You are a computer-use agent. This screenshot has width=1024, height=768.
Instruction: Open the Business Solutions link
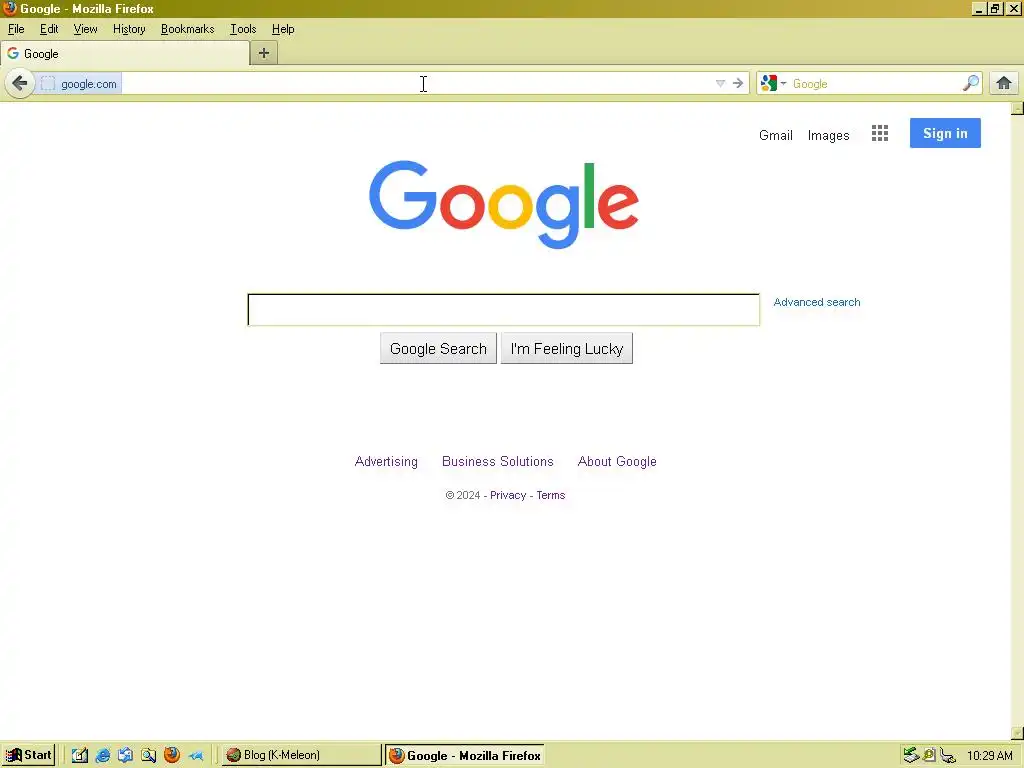498,461
